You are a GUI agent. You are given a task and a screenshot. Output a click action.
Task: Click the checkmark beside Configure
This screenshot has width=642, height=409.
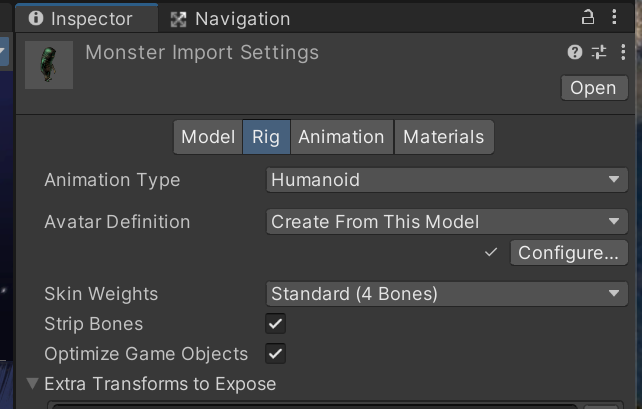pos(491,252)
